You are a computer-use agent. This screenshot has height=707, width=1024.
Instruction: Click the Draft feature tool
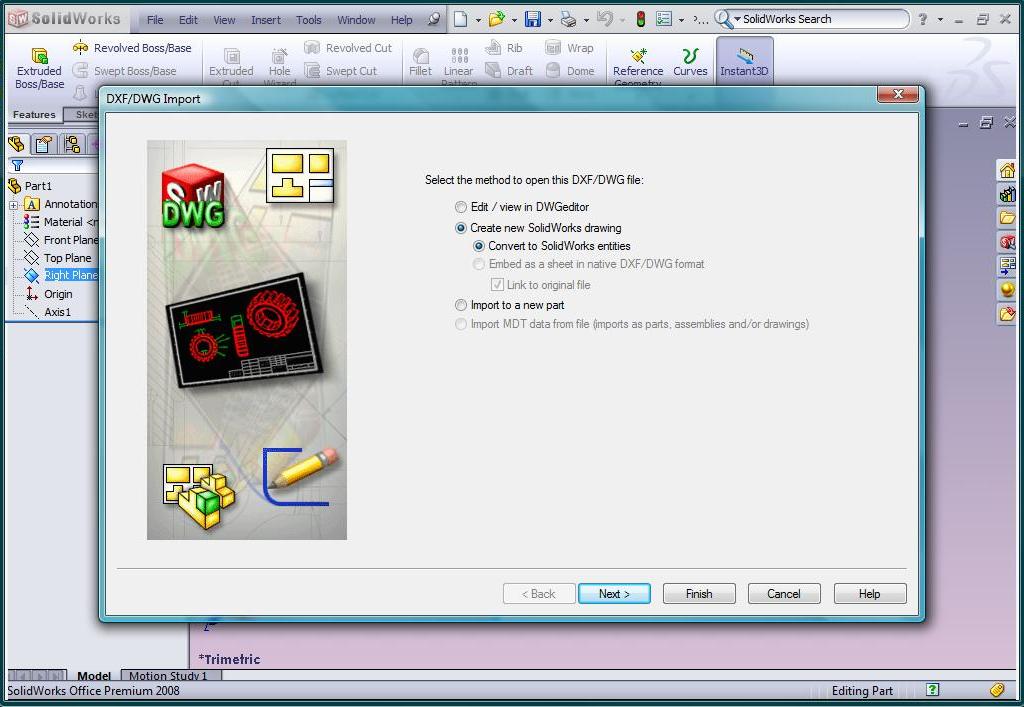click(x=509, y=71)
